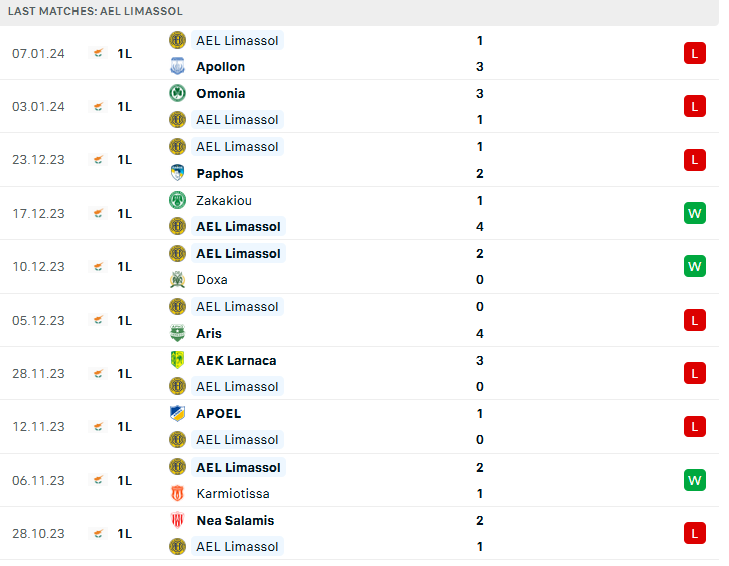Open the AEK Larnaca team link
This screenshot has width=729, height=566.
click(x=236, y=360)
